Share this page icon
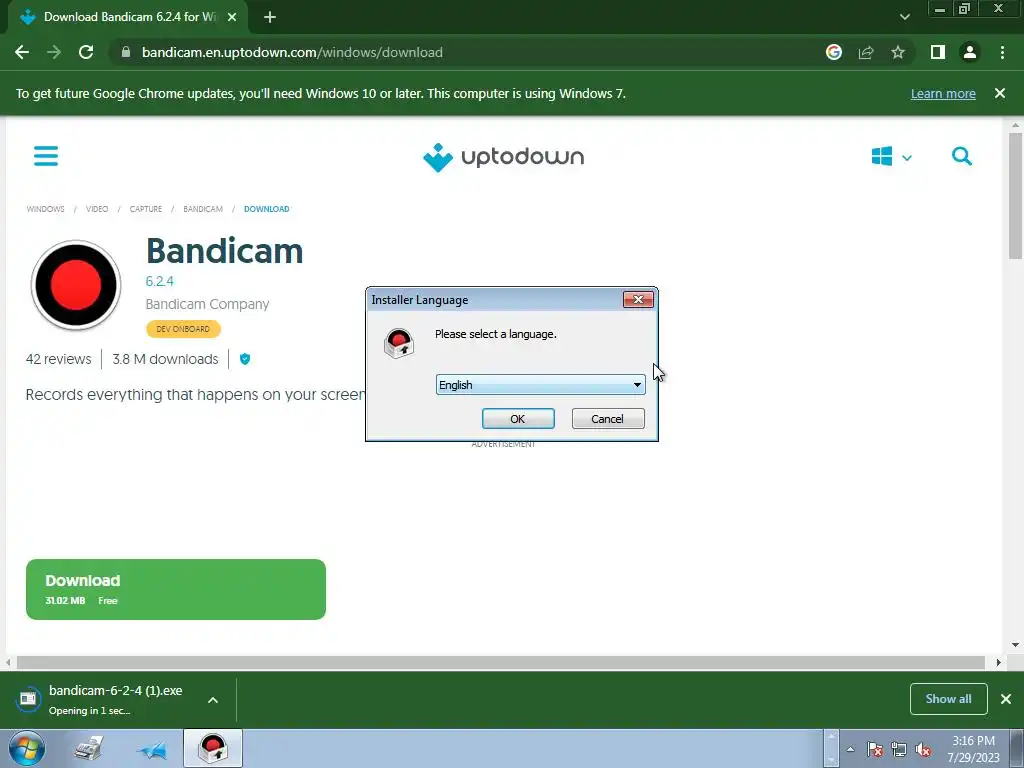1024x768 pixels. (x=866, y=52)
